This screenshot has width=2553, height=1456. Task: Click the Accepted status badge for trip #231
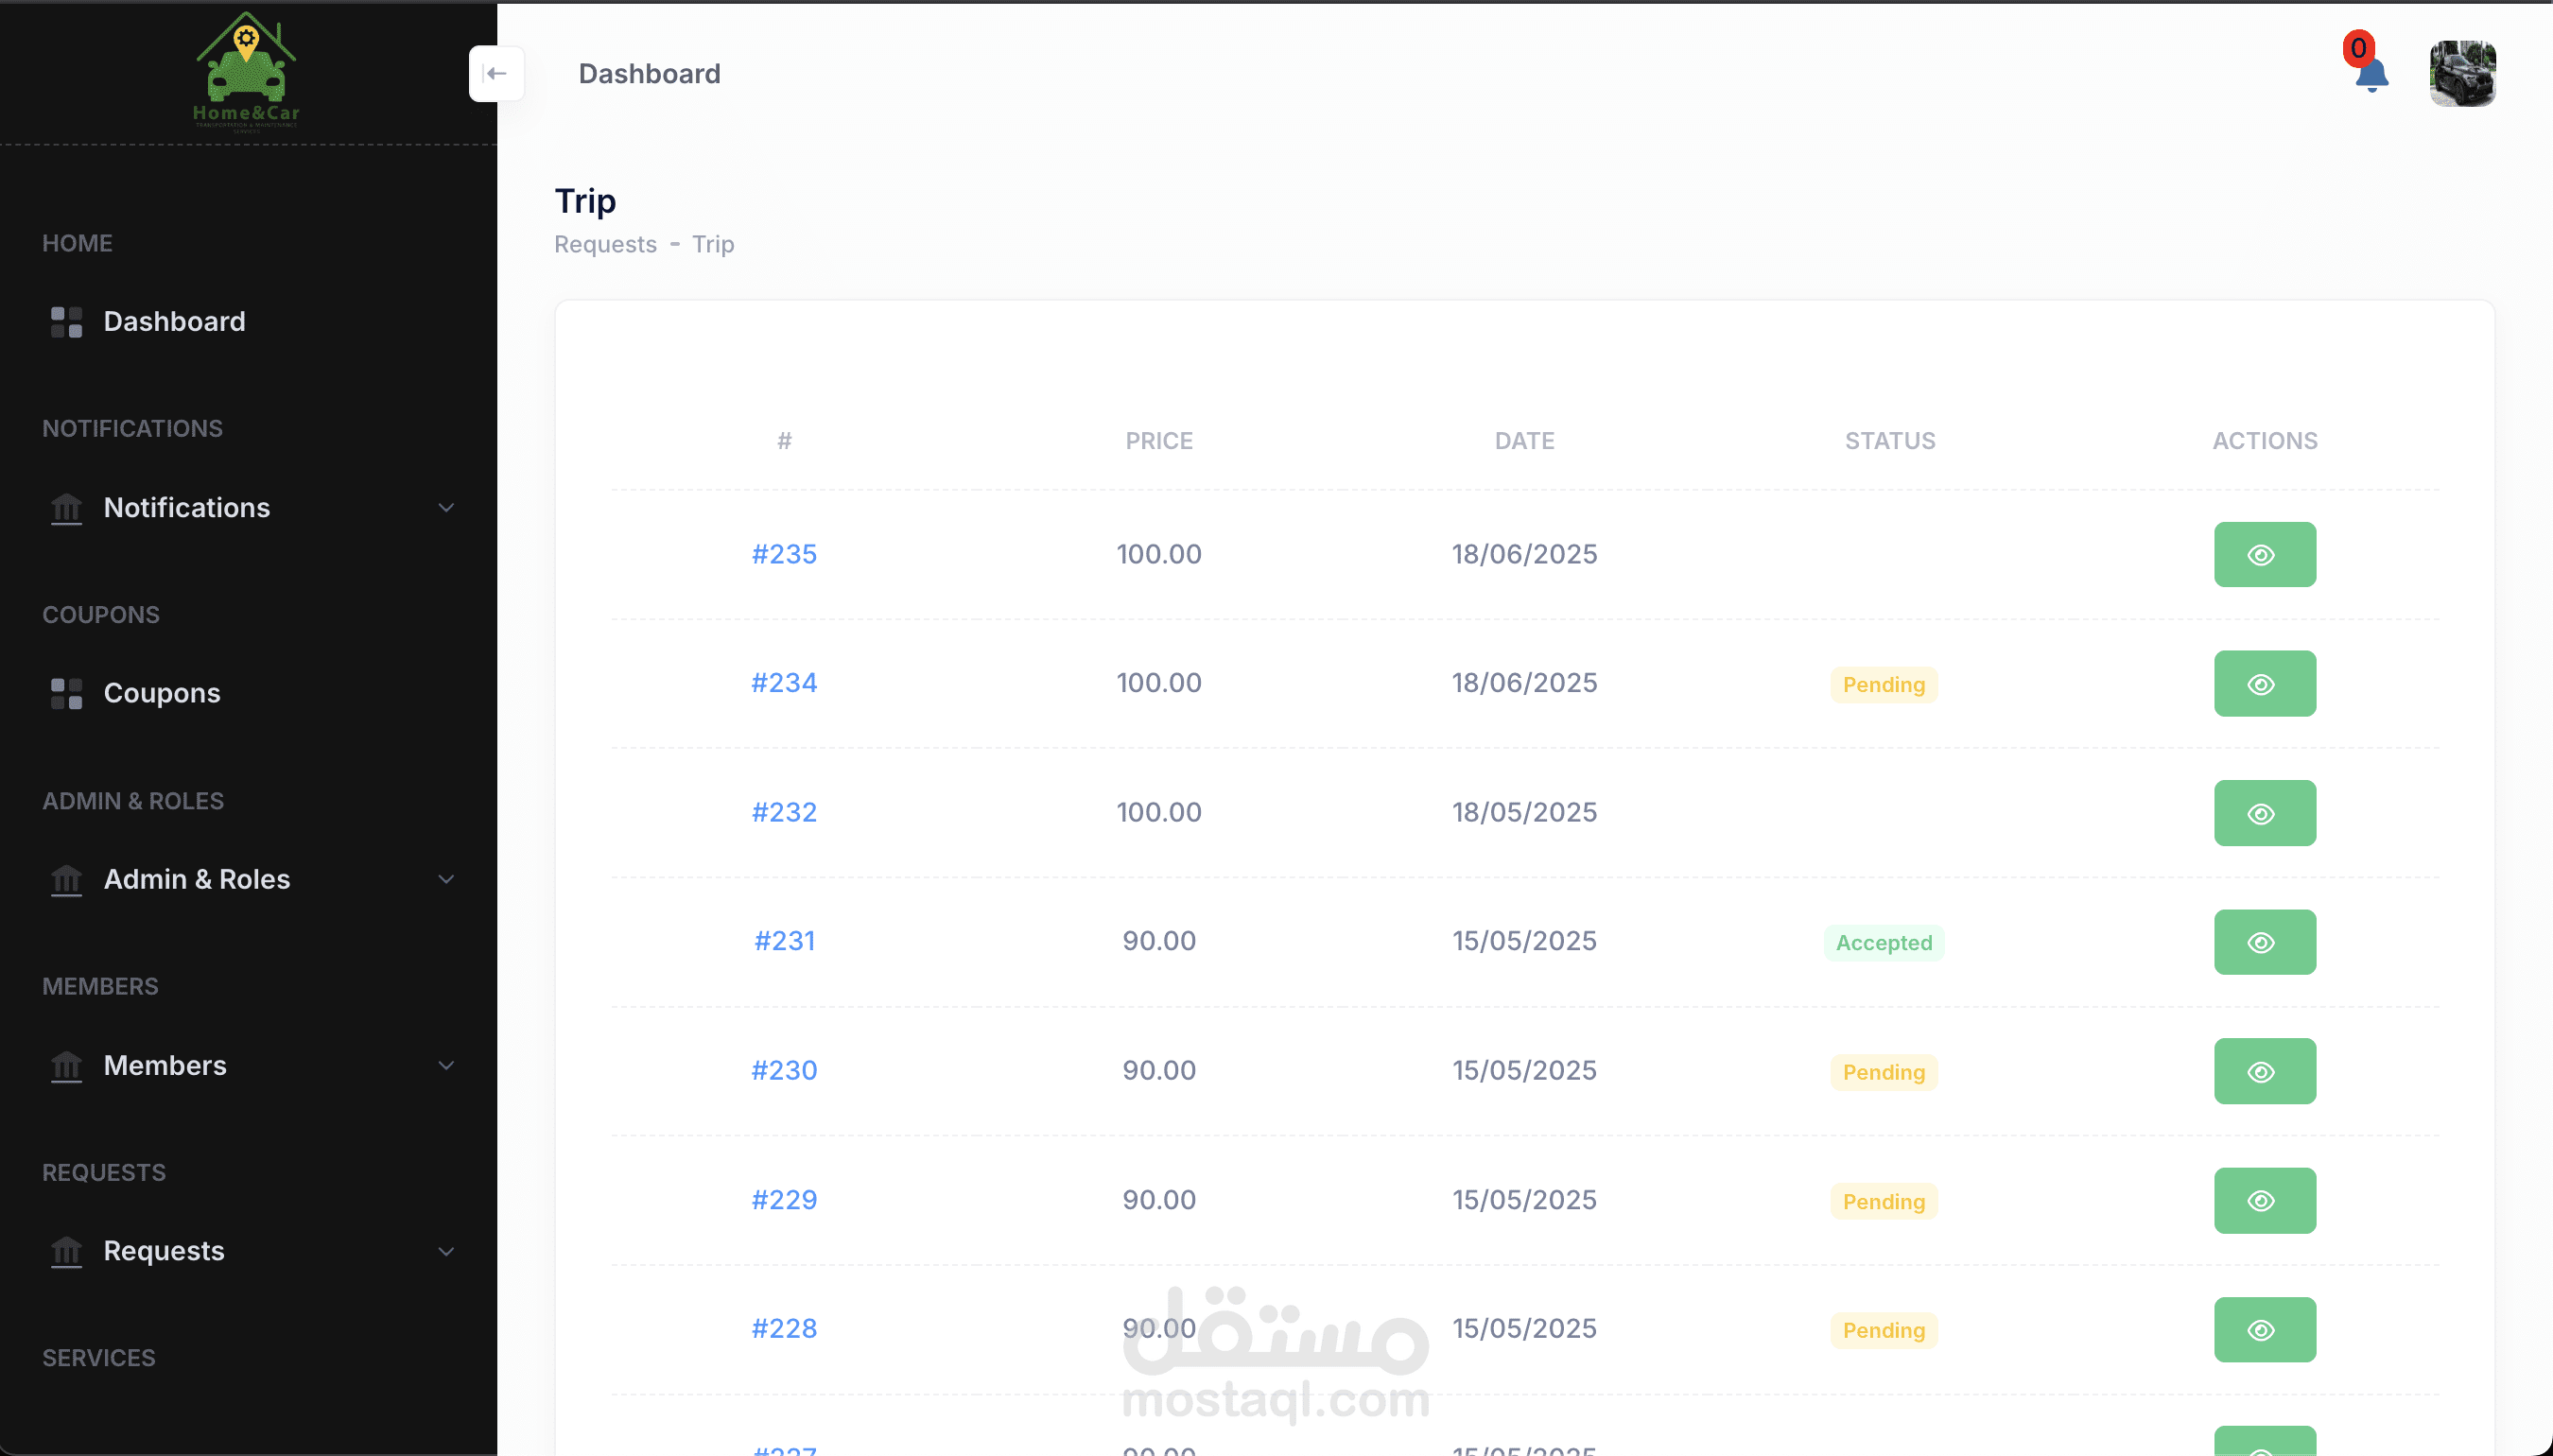[x=1884, y=941]
